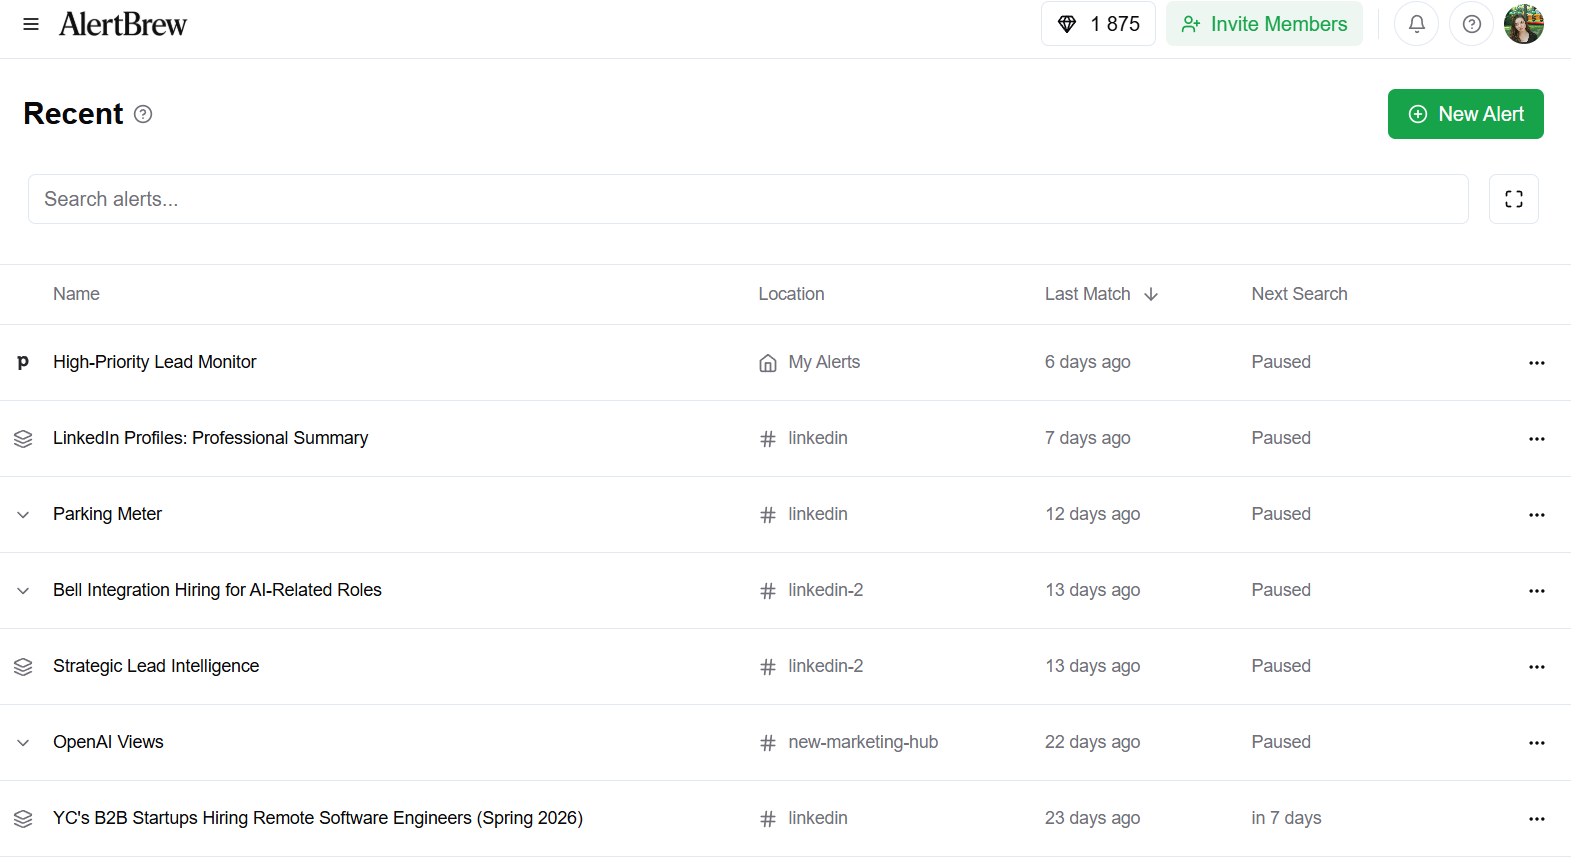
Task: Click hash icon in LinkedIn Profiles row
Action: click(x=768, y=439)
